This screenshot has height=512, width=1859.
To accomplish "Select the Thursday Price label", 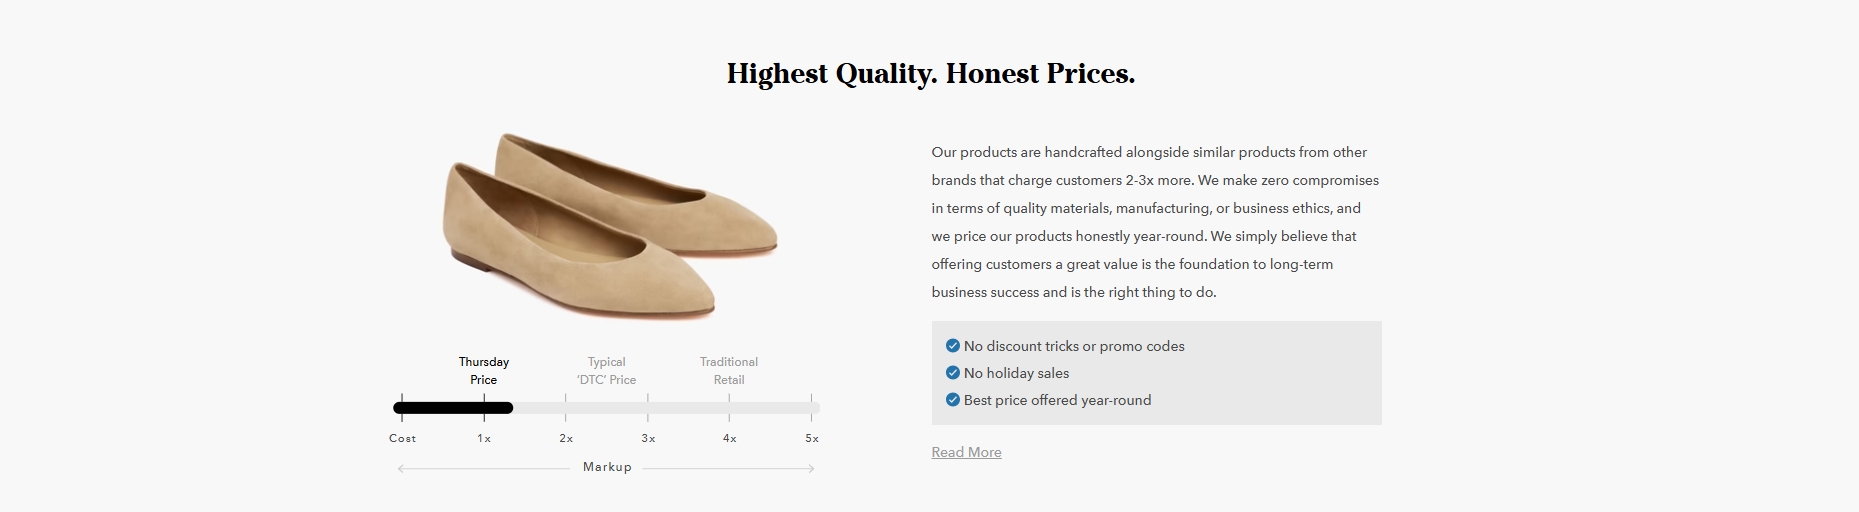I will tap(484, 371).
